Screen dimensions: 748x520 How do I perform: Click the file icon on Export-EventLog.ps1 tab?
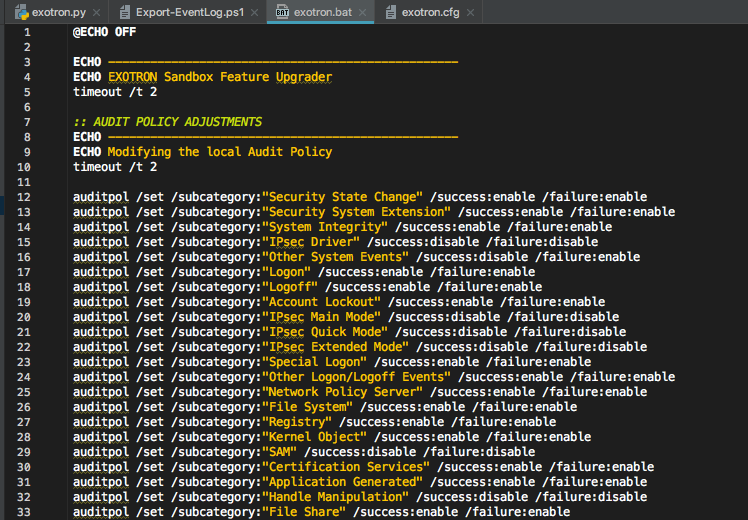click(125, 12)
